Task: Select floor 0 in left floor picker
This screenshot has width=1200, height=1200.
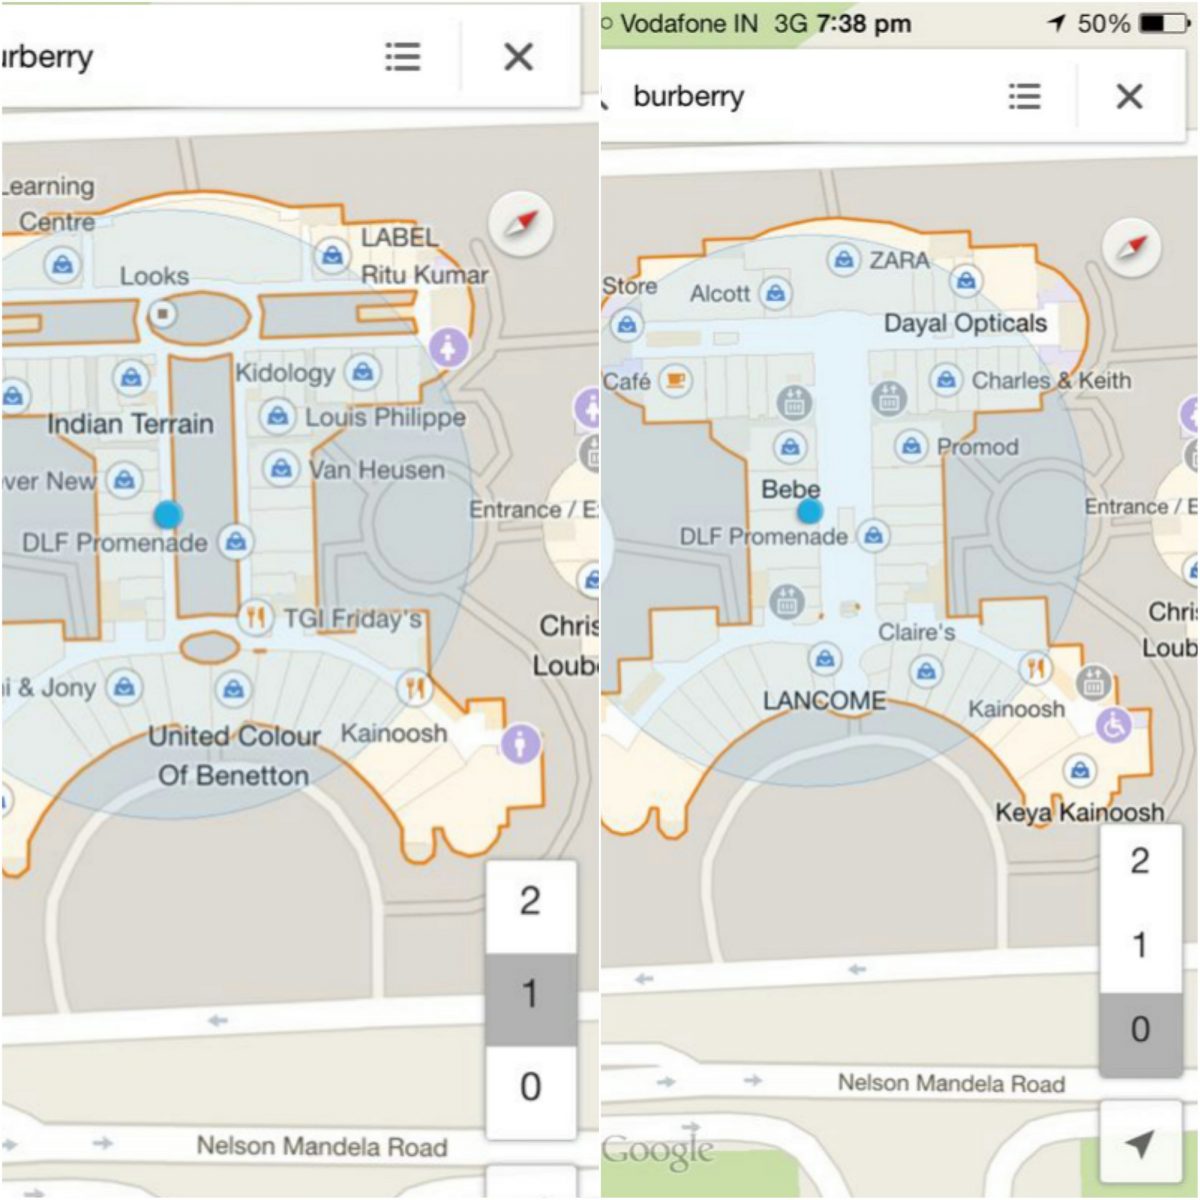Action: 530,1087
